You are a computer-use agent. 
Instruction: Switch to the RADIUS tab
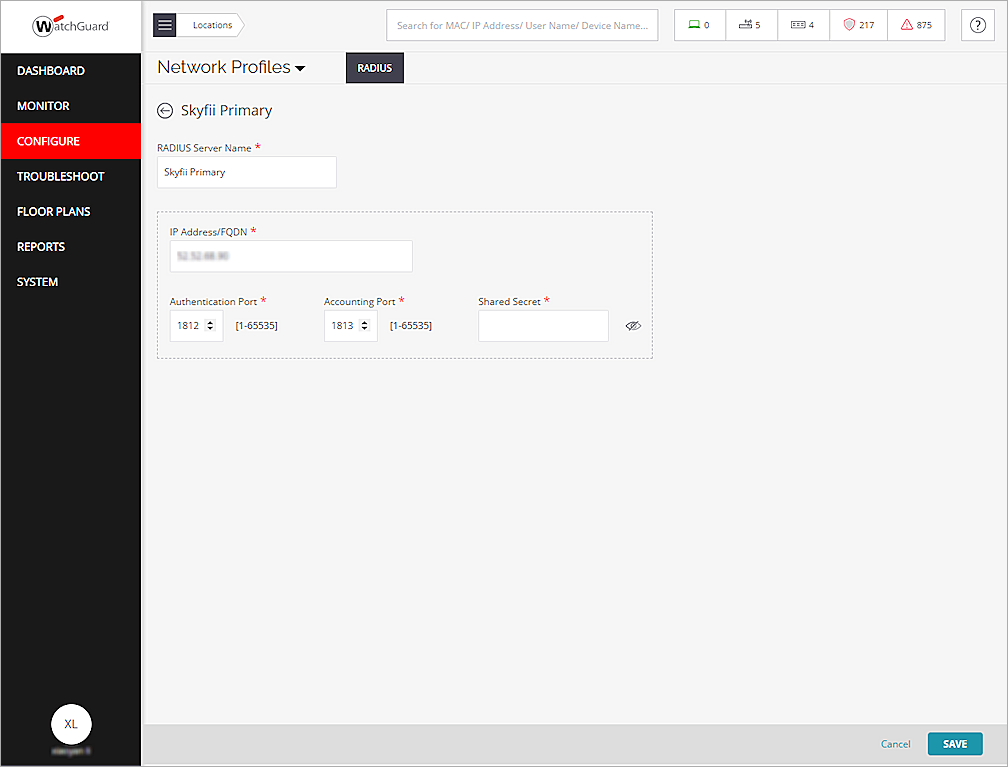tap(374, 67)
